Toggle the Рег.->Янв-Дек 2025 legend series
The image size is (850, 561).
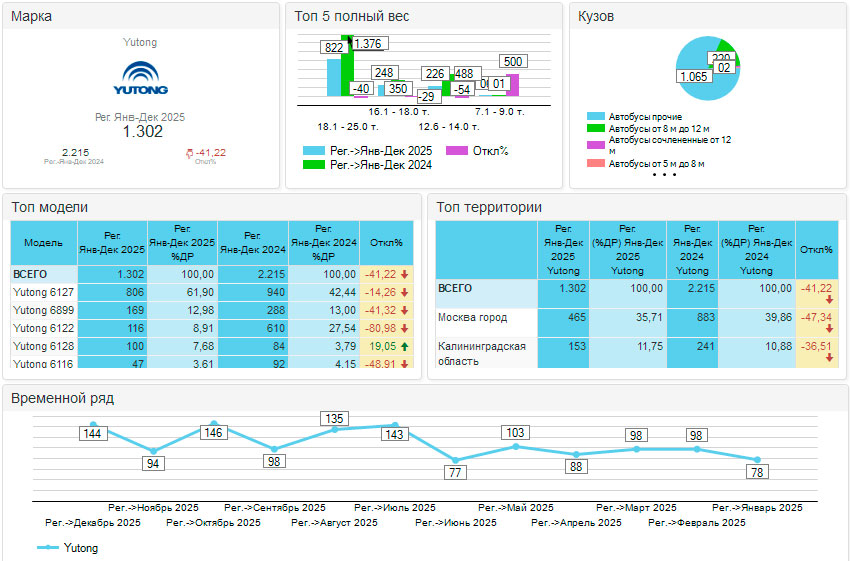[368, 151]
